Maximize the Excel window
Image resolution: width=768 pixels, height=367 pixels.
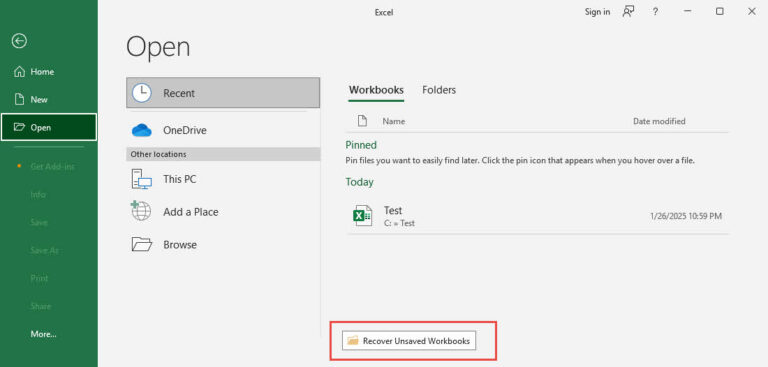(720, 12)
